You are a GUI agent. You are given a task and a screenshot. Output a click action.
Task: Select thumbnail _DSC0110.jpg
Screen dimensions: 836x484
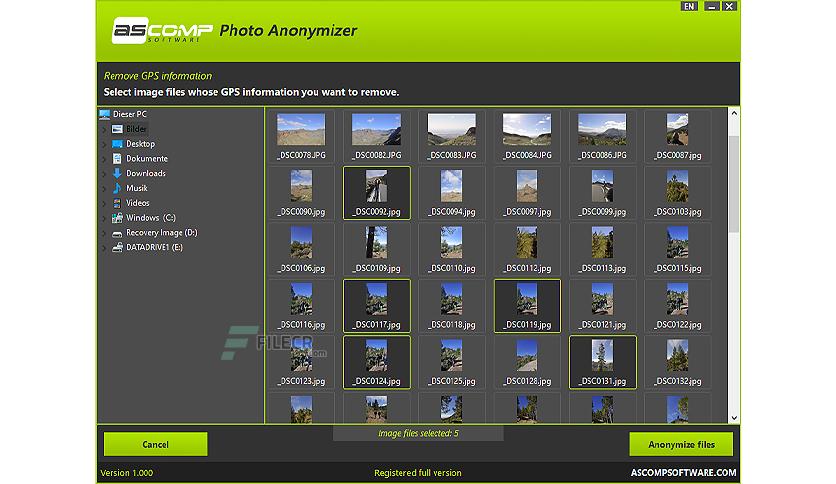click(452, 249)
